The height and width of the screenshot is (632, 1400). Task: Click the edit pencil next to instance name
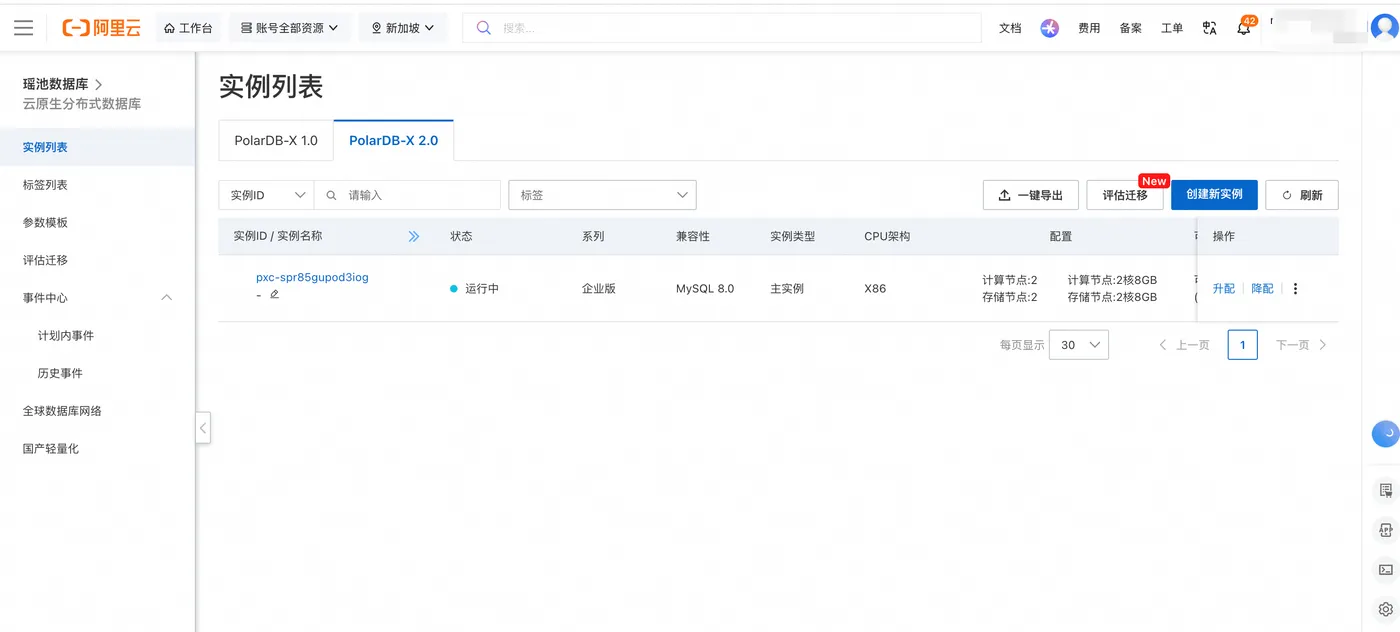274,294
